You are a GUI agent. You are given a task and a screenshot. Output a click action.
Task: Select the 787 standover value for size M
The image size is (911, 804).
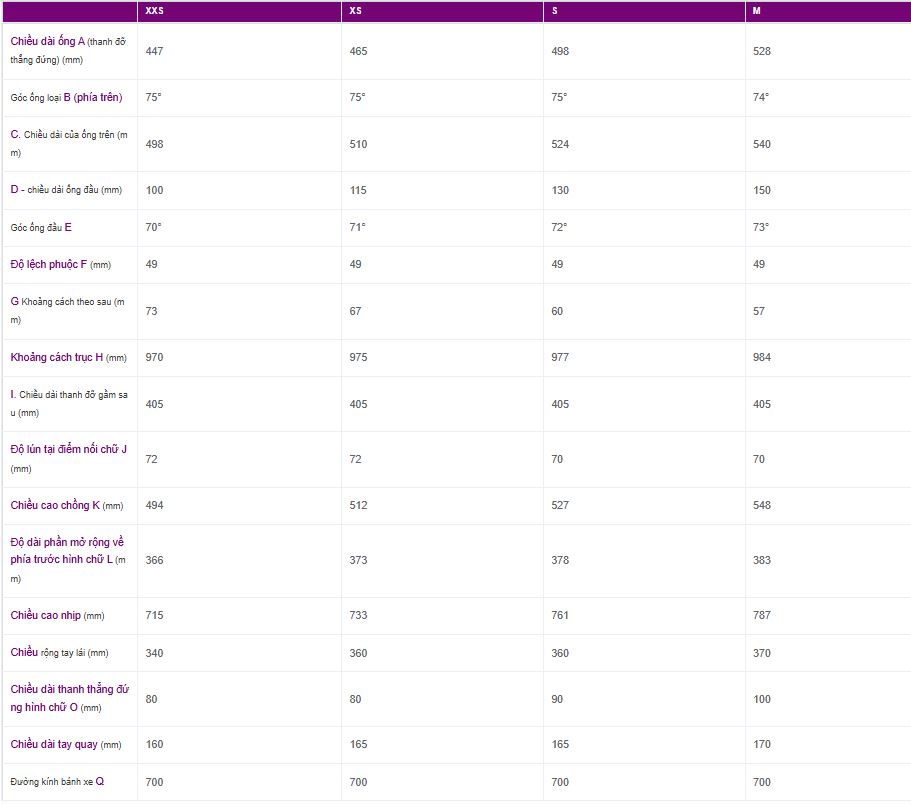pos(762,616)
